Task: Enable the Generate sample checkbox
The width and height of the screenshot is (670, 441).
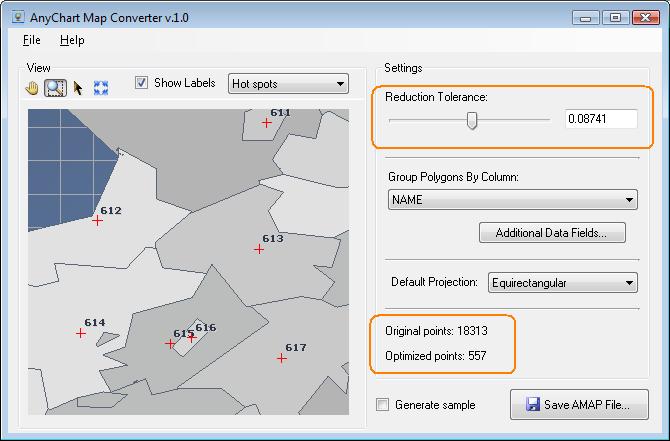Action: point(382,405)
